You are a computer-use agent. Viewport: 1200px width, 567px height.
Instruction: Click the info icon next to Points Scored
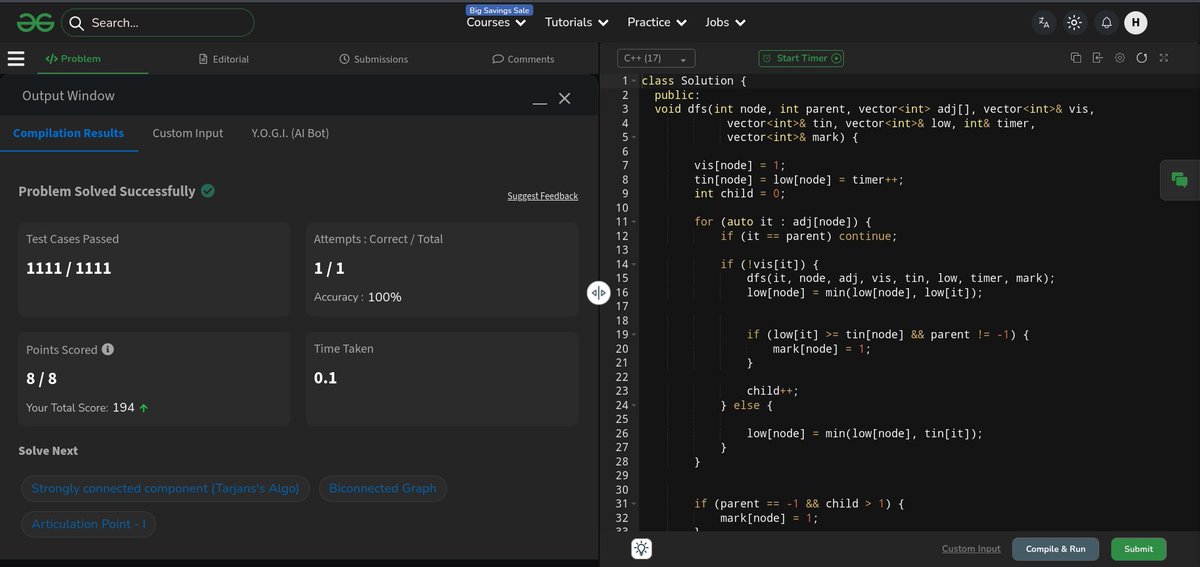coord(108,350)
